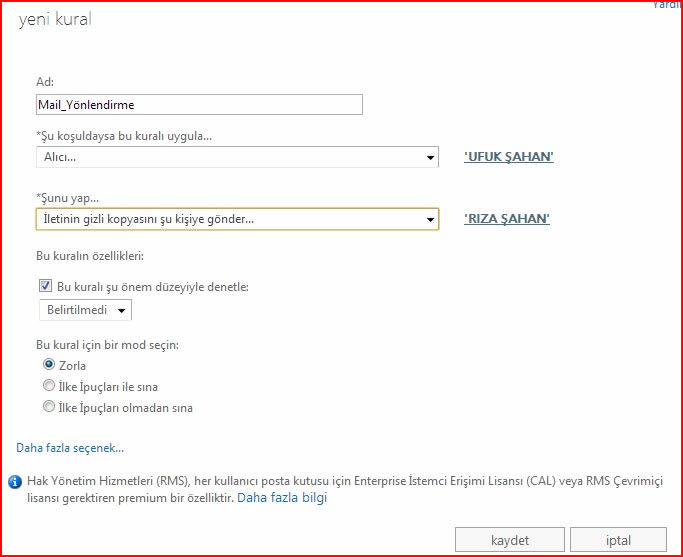Click the arrow next to 'Belirtilmedi'
The width and height of the screenshot is (683, 557).
[122, 311]
